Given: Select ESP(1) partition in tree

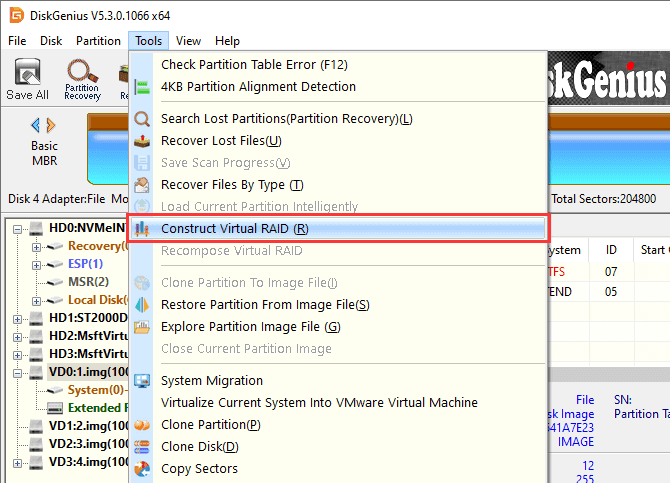Looking at the screenshot, I should tap(85, 264).
